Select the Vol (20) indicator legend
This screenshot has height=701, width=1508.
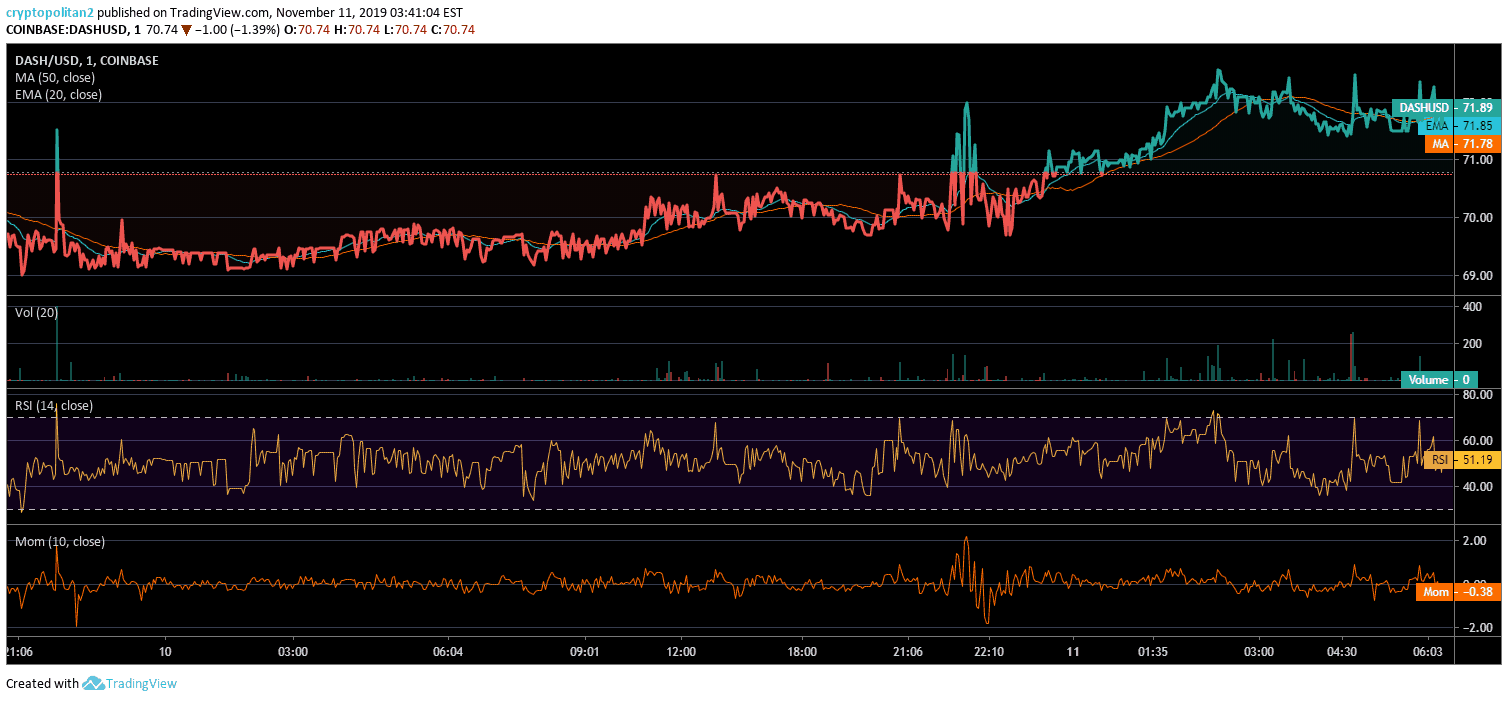[x=36, y=313]
